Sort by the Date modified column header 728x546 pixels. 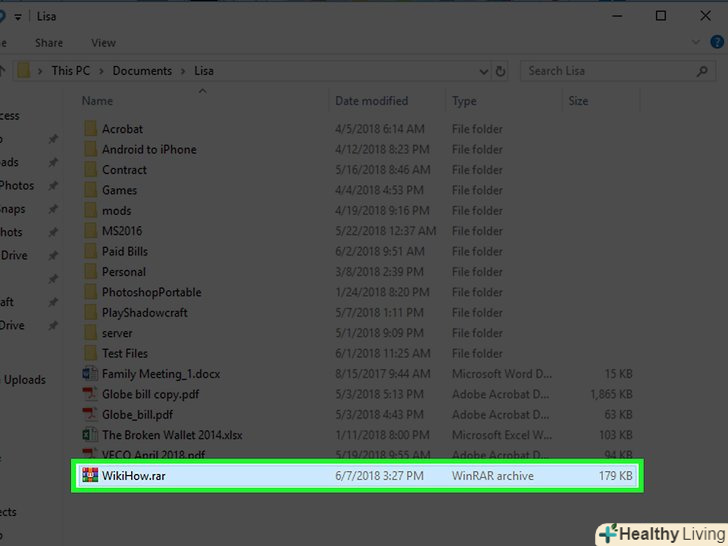371,101
